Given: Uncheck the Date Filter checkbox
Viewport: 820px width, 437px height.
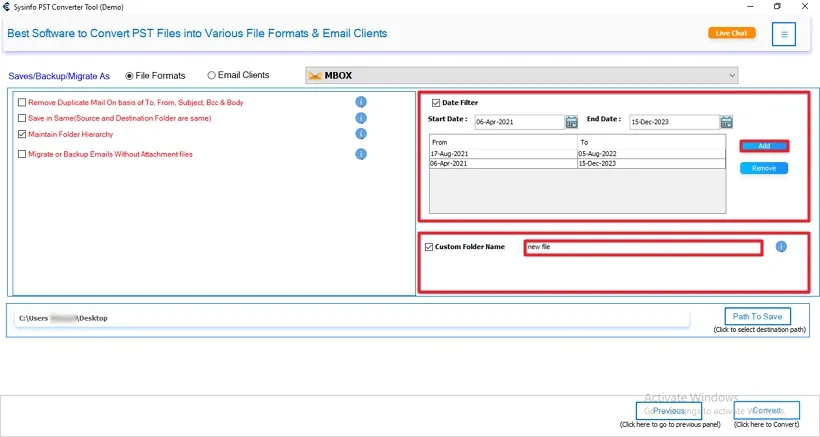Looking at the screenshot, I should click(x=436, y=103).
